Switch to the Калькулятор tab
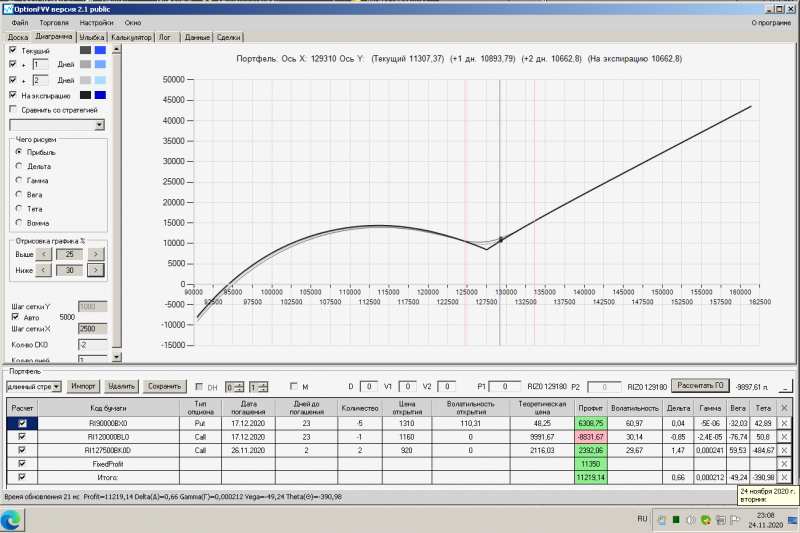 [131, 37]
